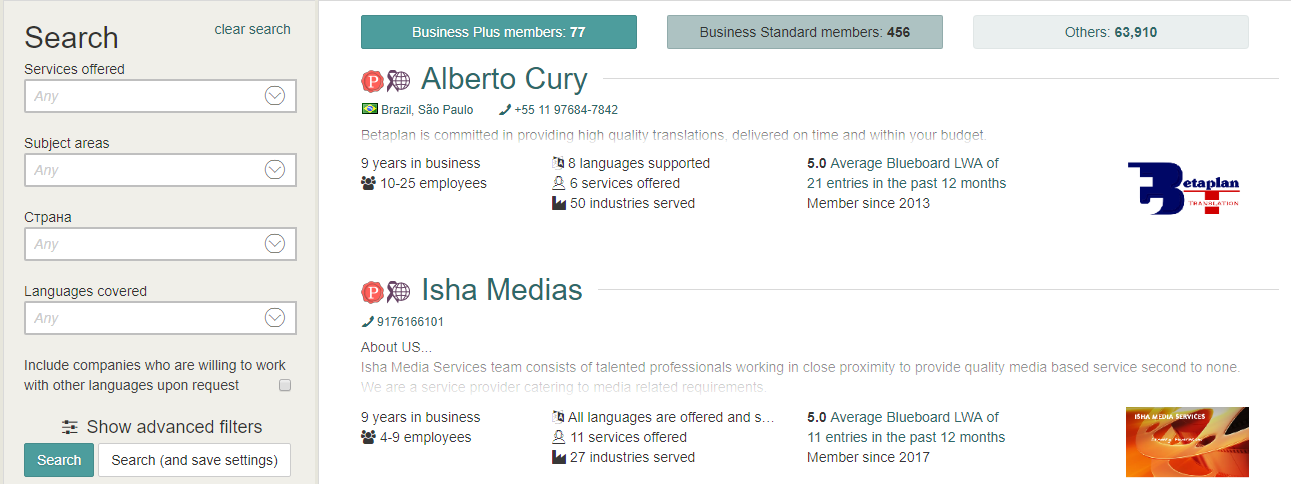The height and width of the screenshot is (485, 1291).
Task: Click the Betaplan Translation logo
Action: [x=1183, y=189]
